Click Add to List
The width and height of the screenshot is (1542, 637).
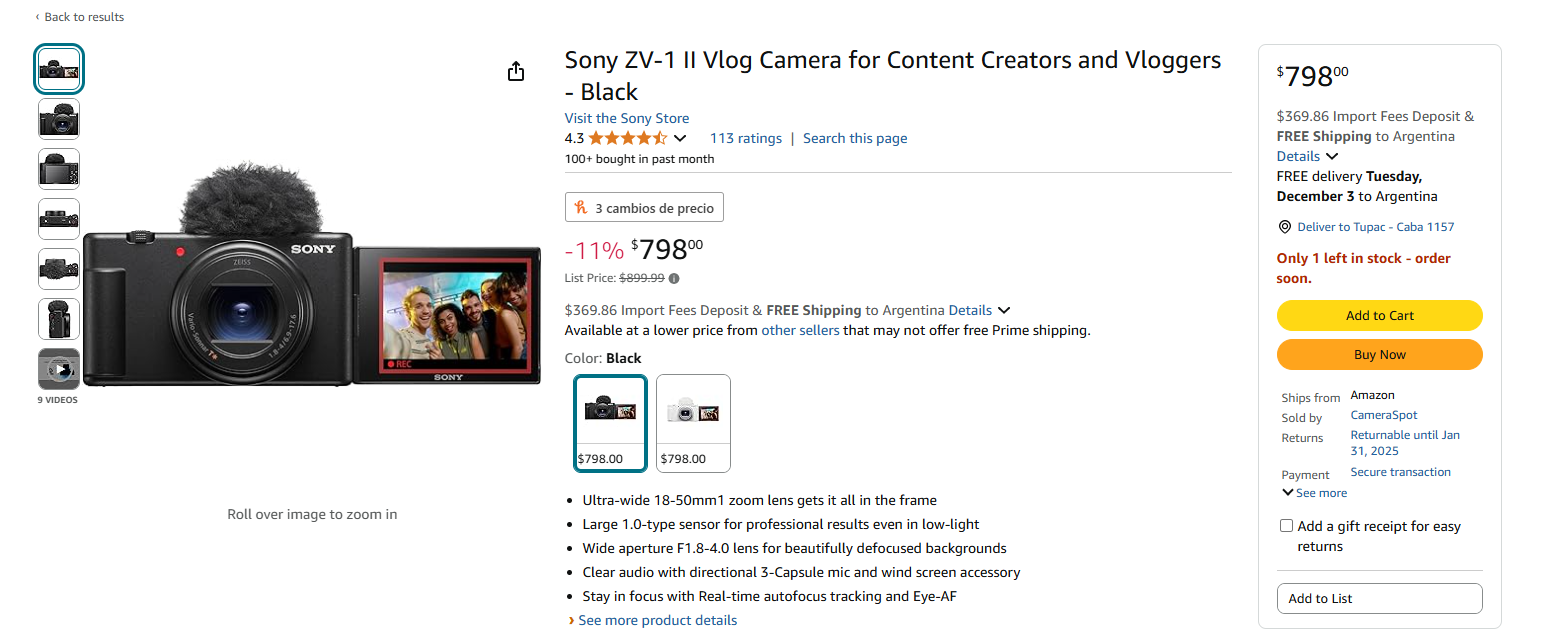(x=1379, y=598)
